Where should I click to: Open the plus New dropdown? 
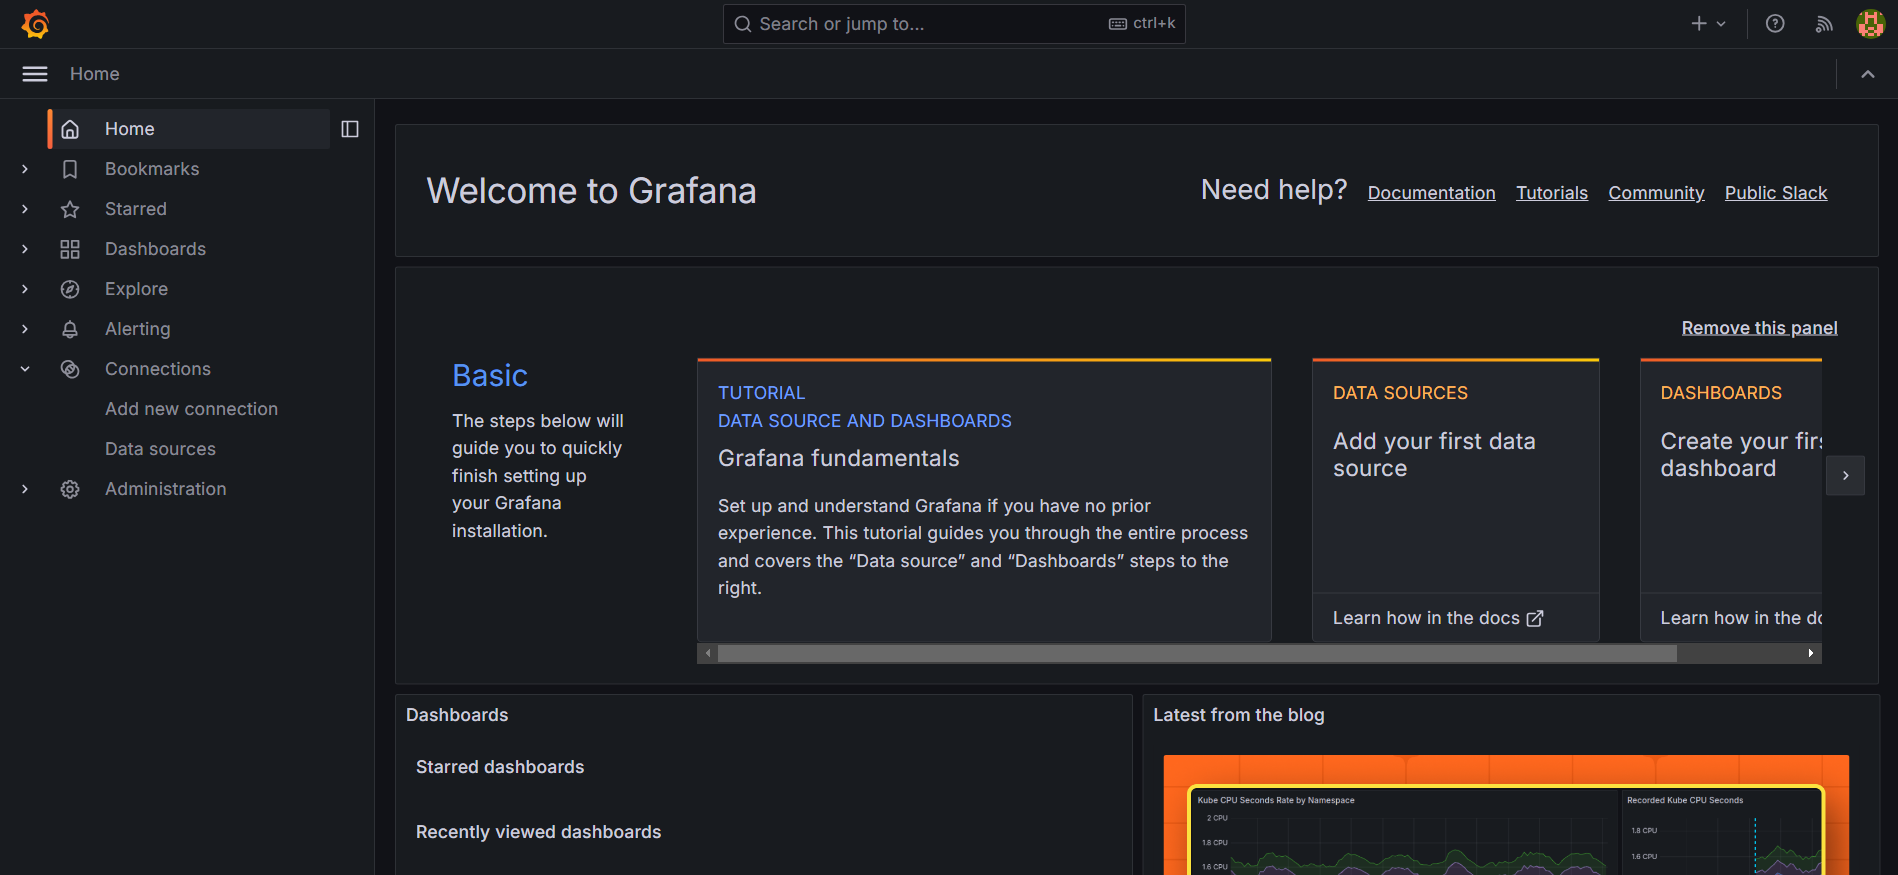coord(1708,24)
